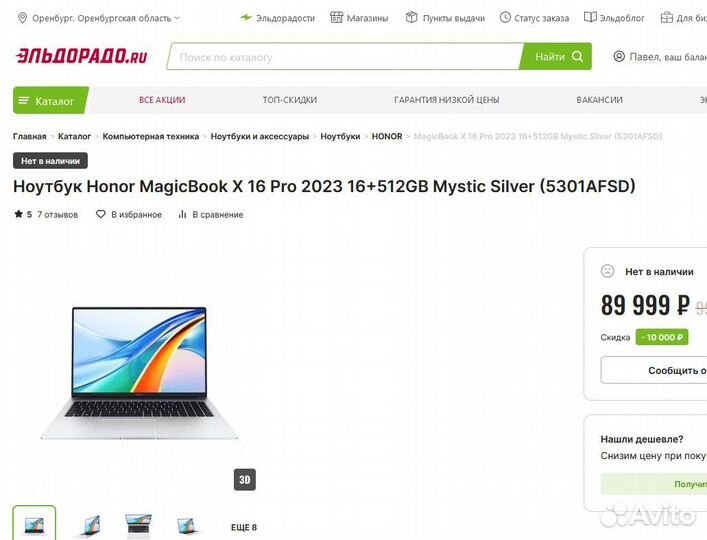Open the Магазины store icon link
The height and width of the screenshot is (540, 707).
336,18
